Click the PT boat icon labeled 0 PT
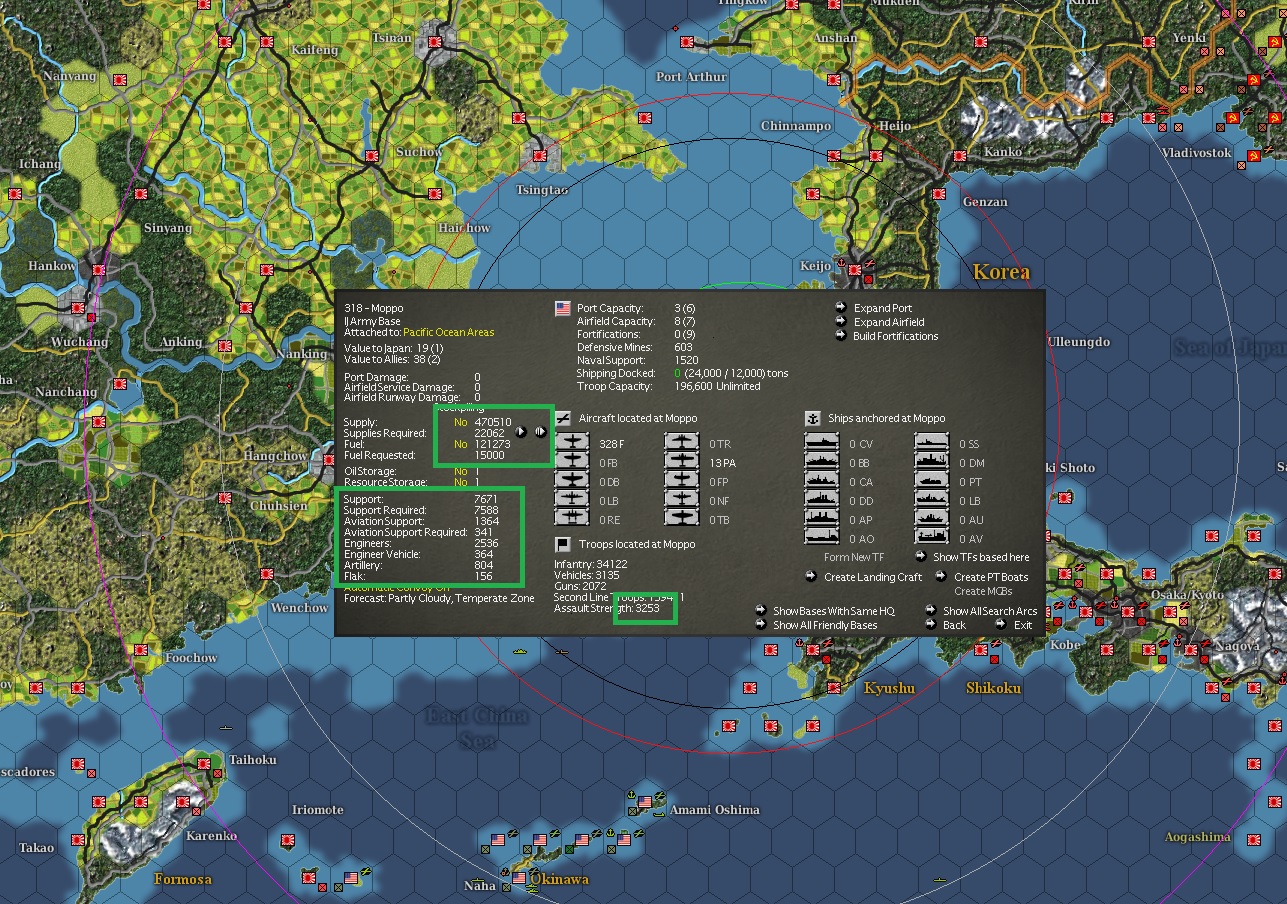1287x904 pixels. point(932,481)
